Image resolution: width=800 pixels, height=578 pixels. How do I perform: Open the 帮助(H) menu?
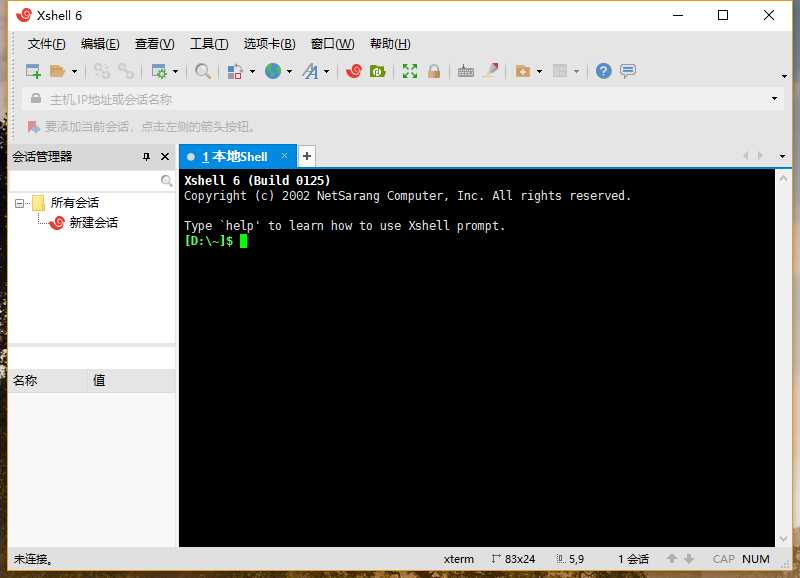point(390,44)
